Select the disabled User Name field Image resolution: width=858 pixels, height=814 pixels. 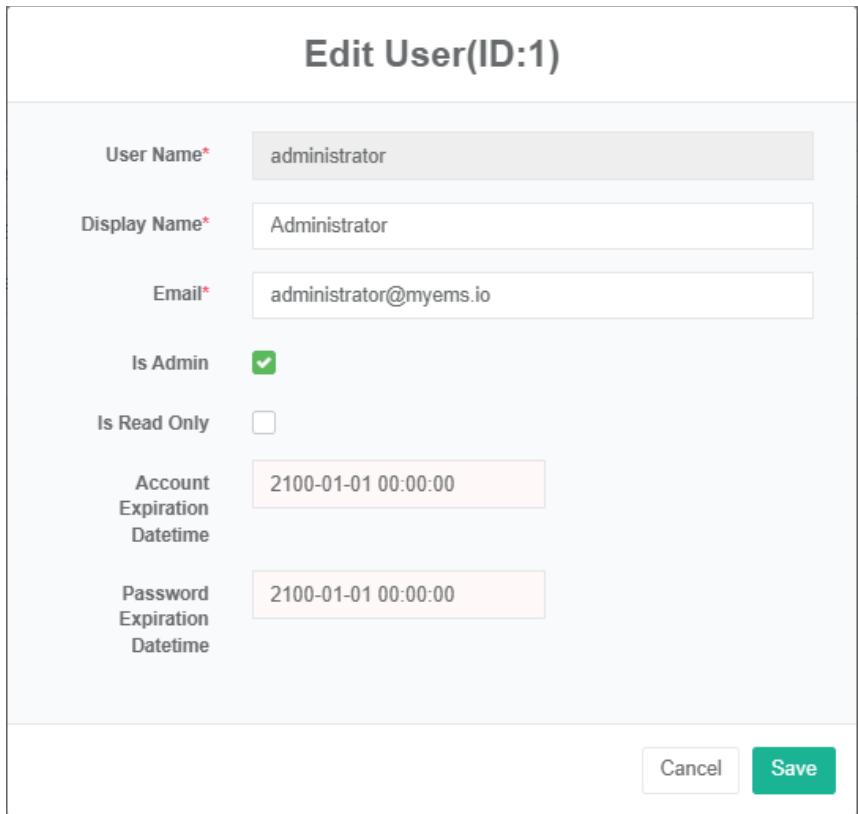click(x=532, y=156)
